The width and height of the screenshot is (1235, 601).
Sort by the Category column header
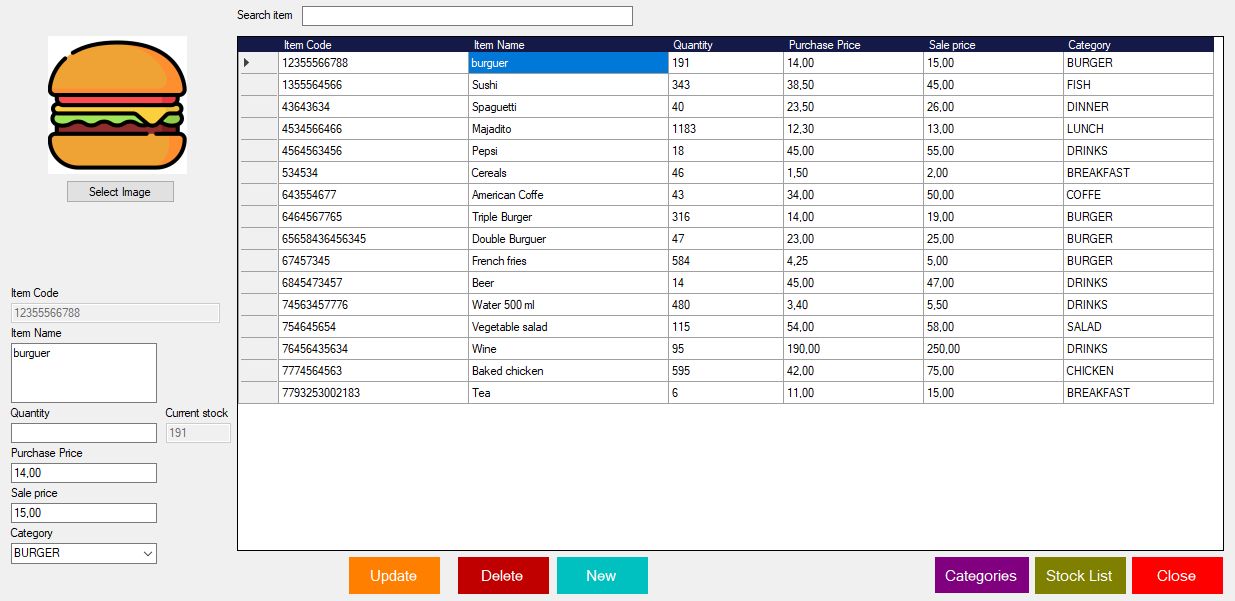pos(1138,45)
